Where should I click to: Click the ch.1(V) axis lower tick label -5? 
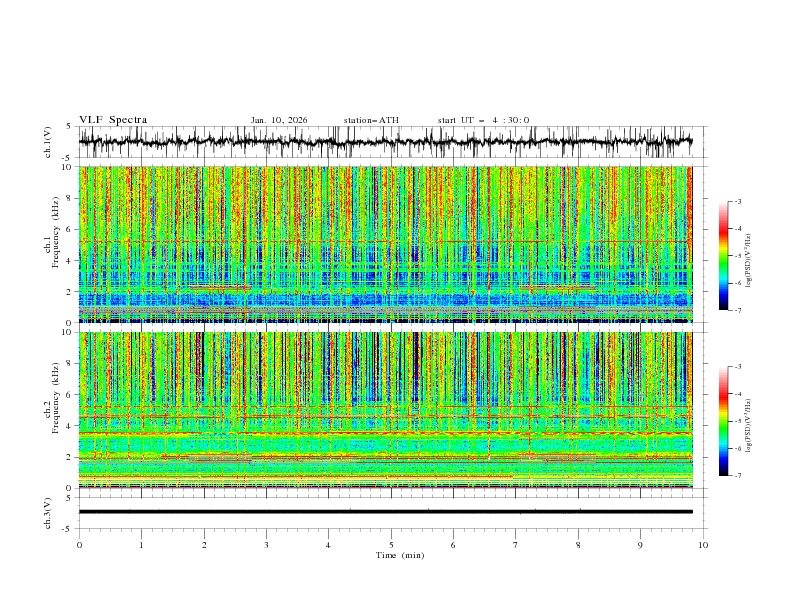coord(67,158)
